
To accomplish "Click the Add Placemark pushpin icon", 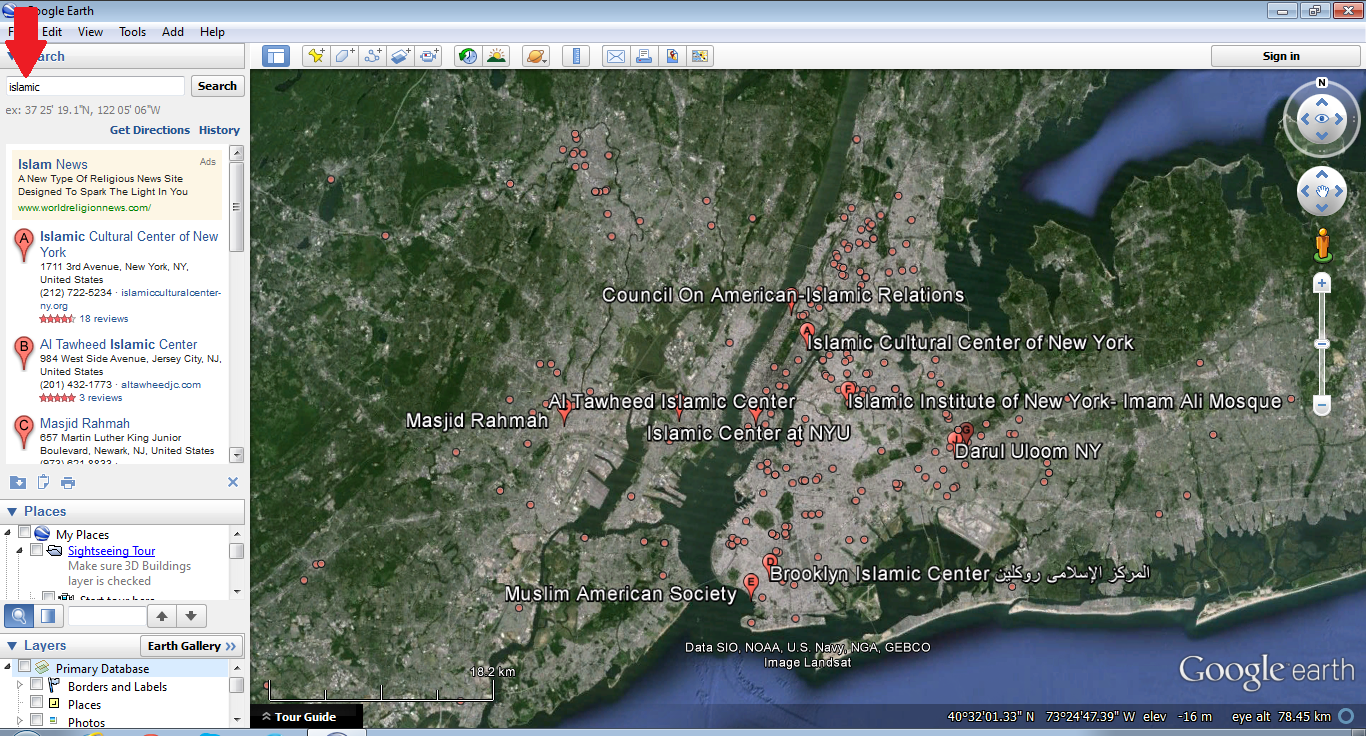I will 316,56.
